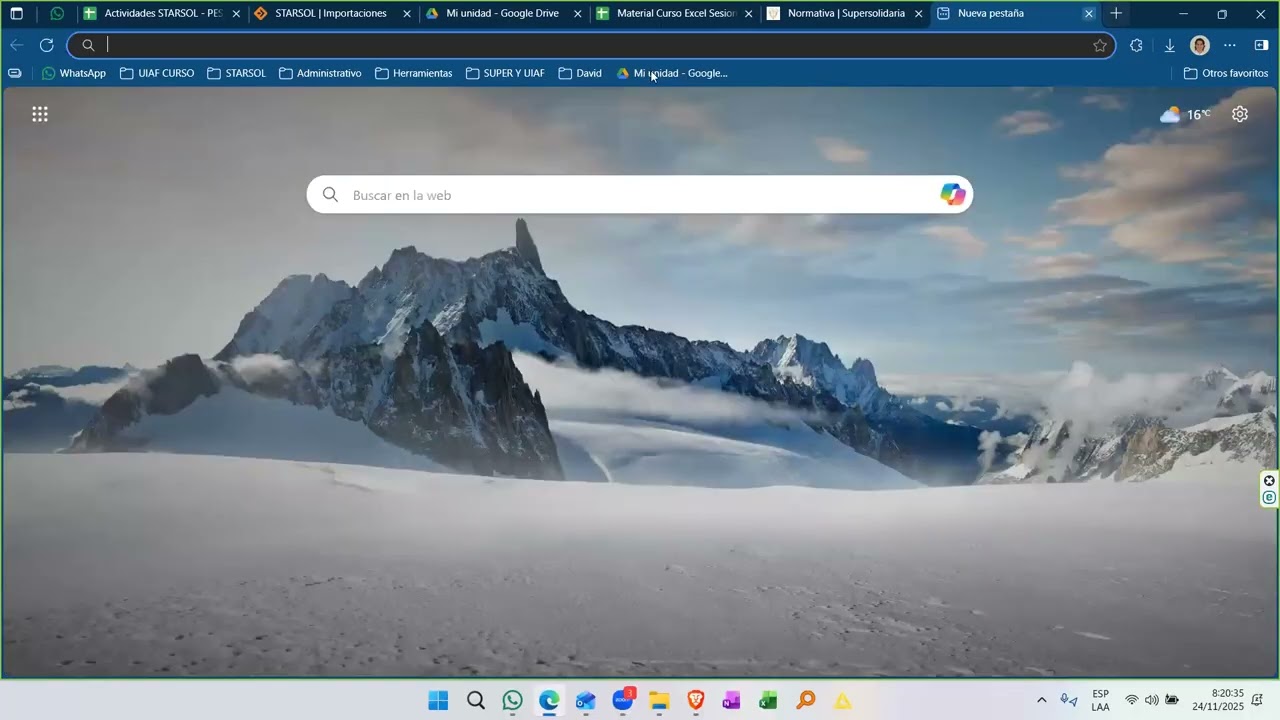The image size is (1280, 720).
Task: Add page to favorites star icon
Action: (1100, 45)
